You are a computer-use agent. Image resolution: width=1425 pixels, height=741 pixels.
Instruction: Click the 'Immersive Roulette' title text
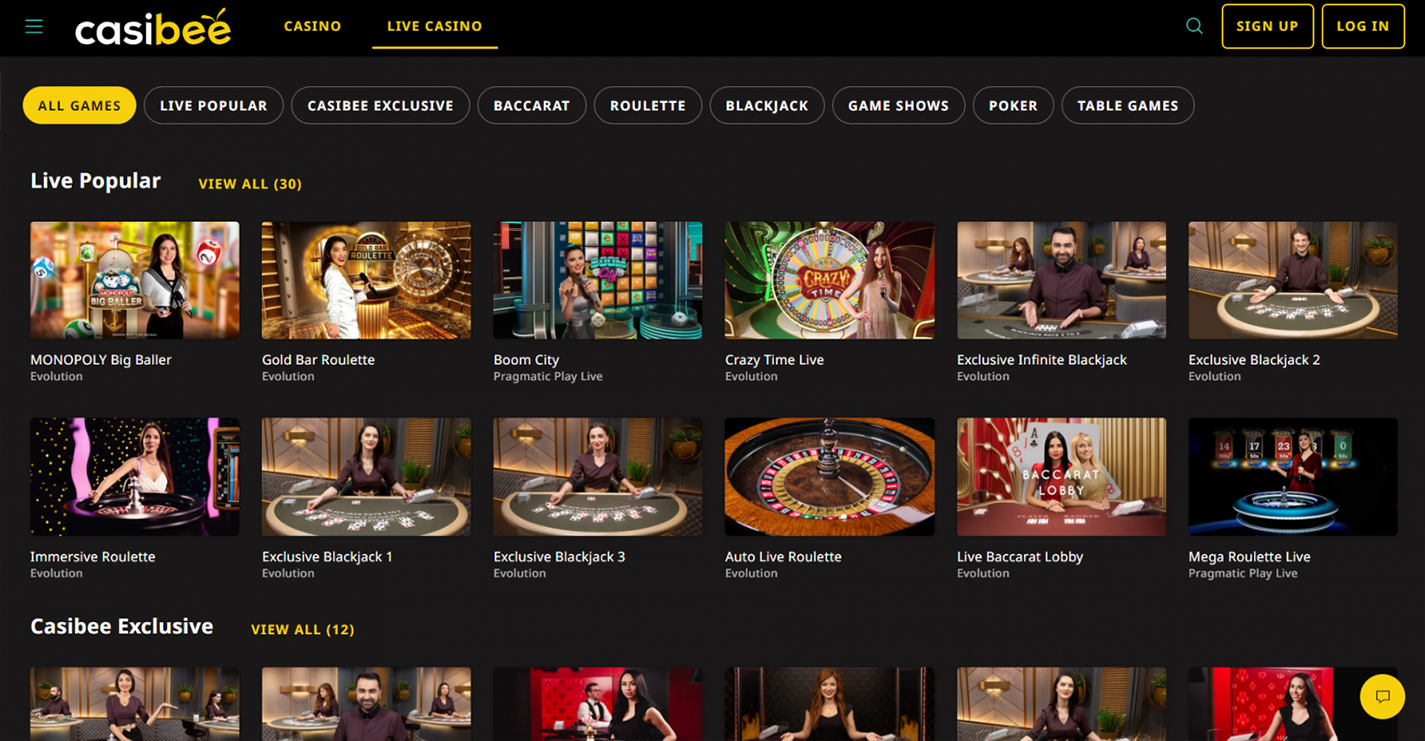93,557
